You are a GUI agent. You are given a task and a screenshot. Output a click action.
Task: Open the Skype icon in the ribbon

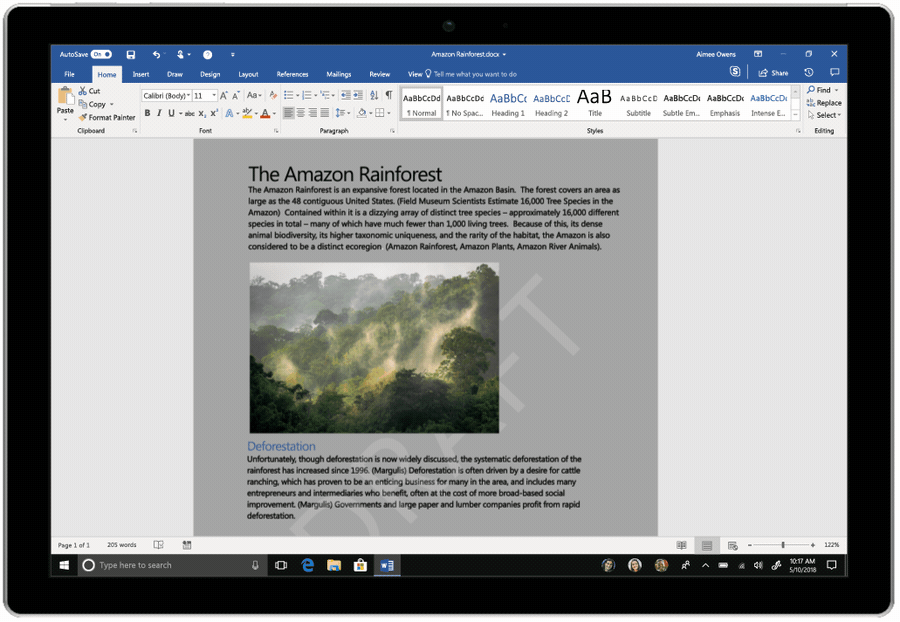pyautogui.click(x=735, y=72)
